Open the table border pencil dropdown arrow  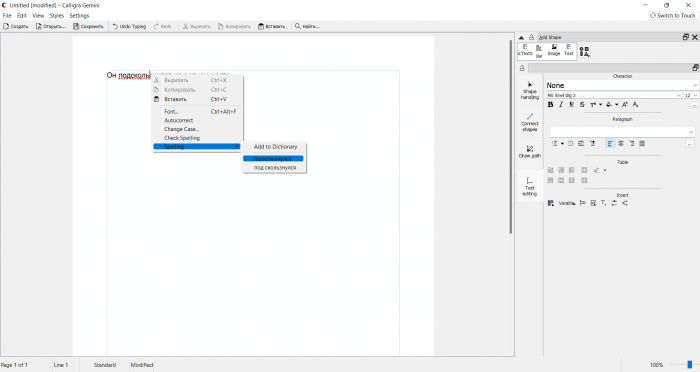tap(605, 170)
